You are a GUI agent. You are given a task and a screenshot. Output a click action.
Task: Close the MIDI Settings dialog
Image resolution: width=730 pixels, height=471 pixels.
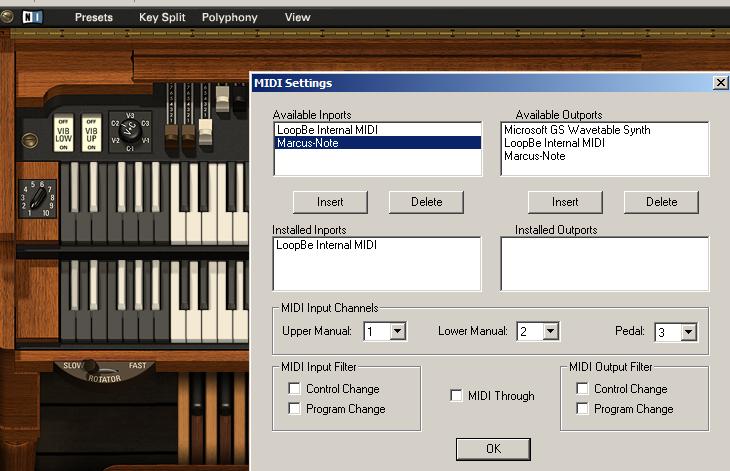click(721, 82)
